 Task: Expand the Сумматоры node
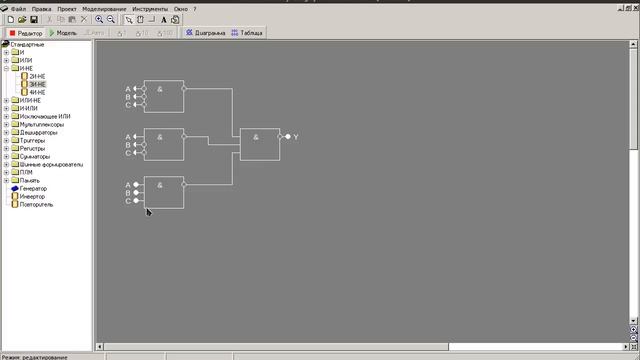click(x=6, y=157)
